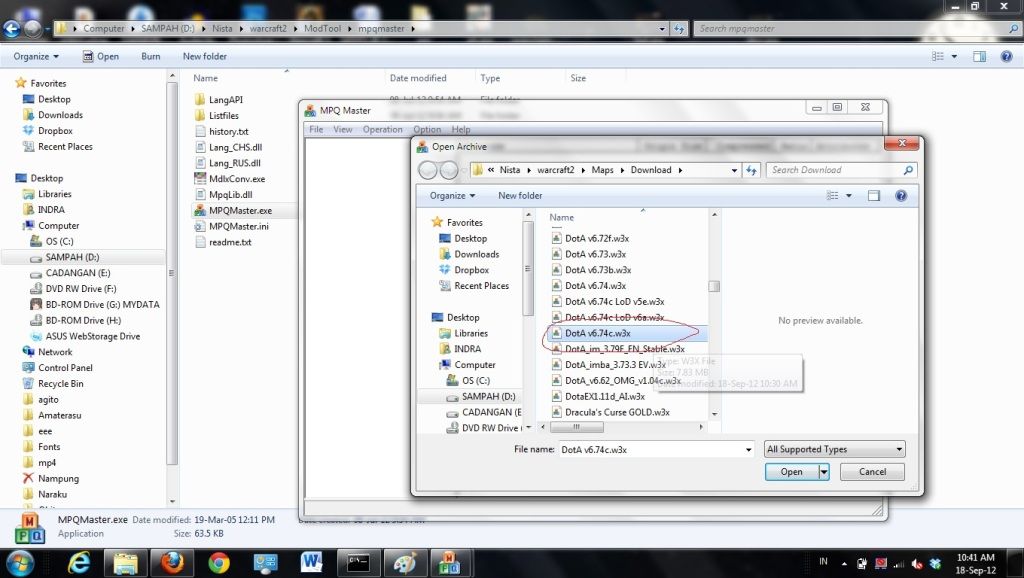Cancel the Open Archive dialog
The width and height of the screenshot is (1024, 578).
click(872, 472)
